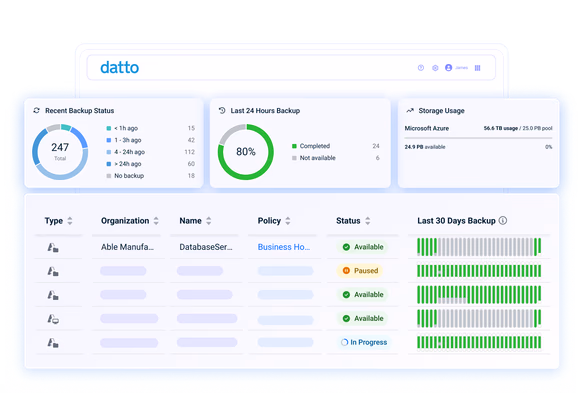Click refresh icon beside Recent Backup Status
This screenshot has width=584, height=393.
(36, 110)
